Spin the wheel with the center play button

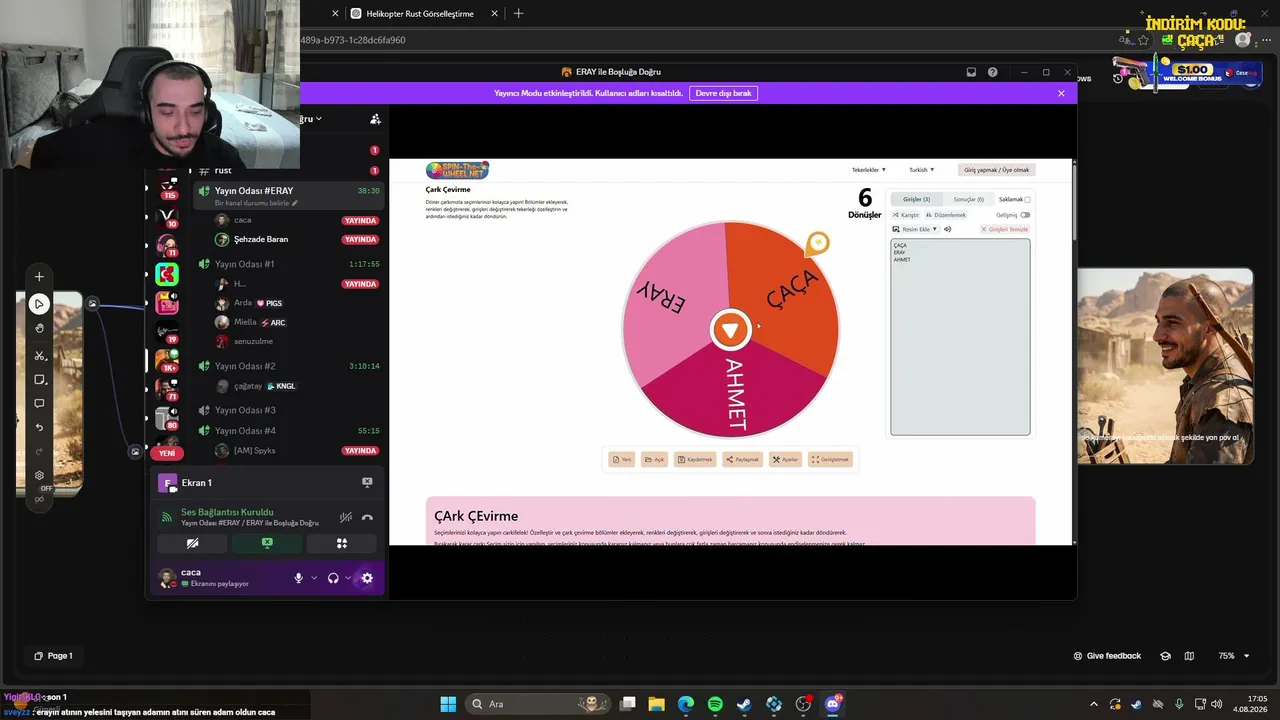coord(730,330)
